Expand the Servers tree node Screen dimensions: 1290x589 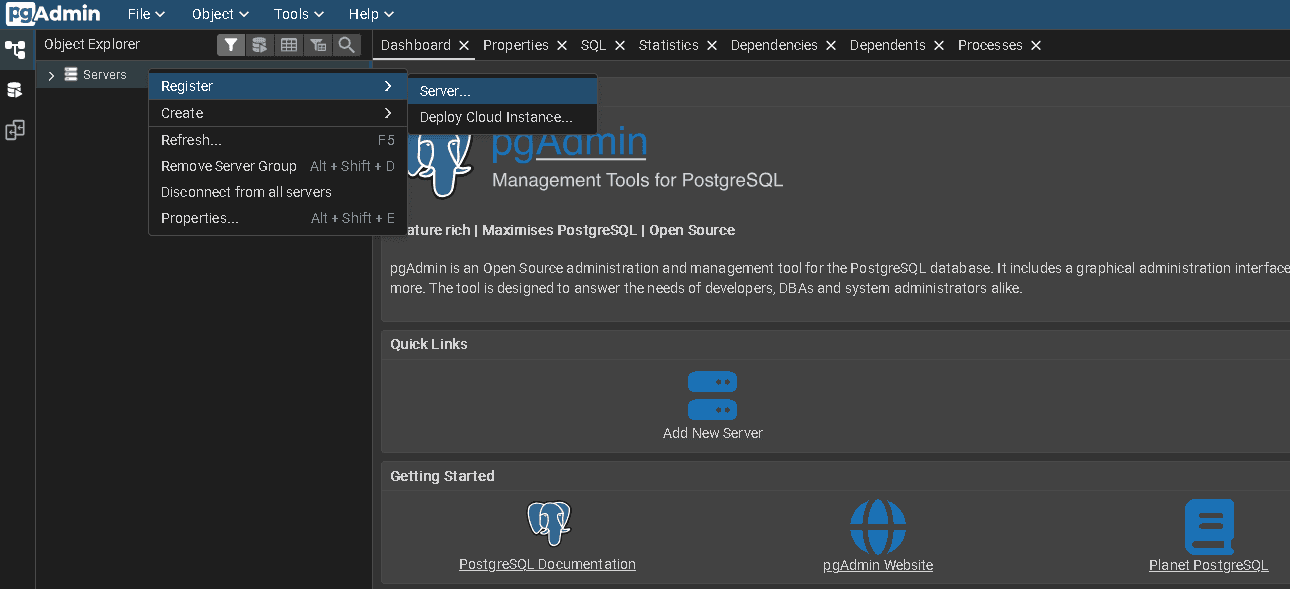tap(51, 75)
